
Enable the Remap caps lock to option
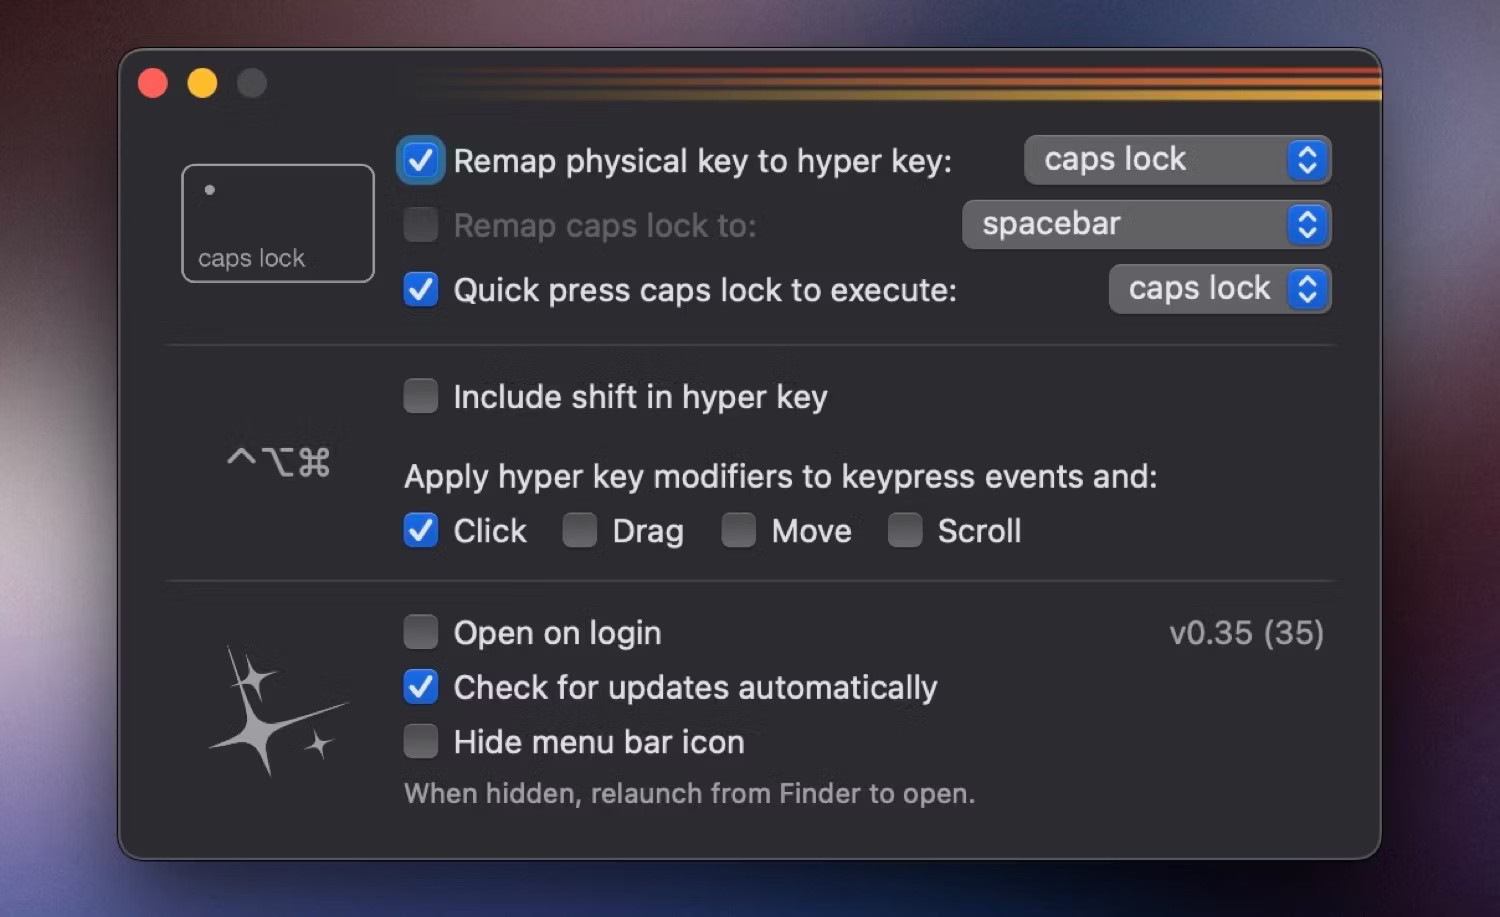[420, 225]
